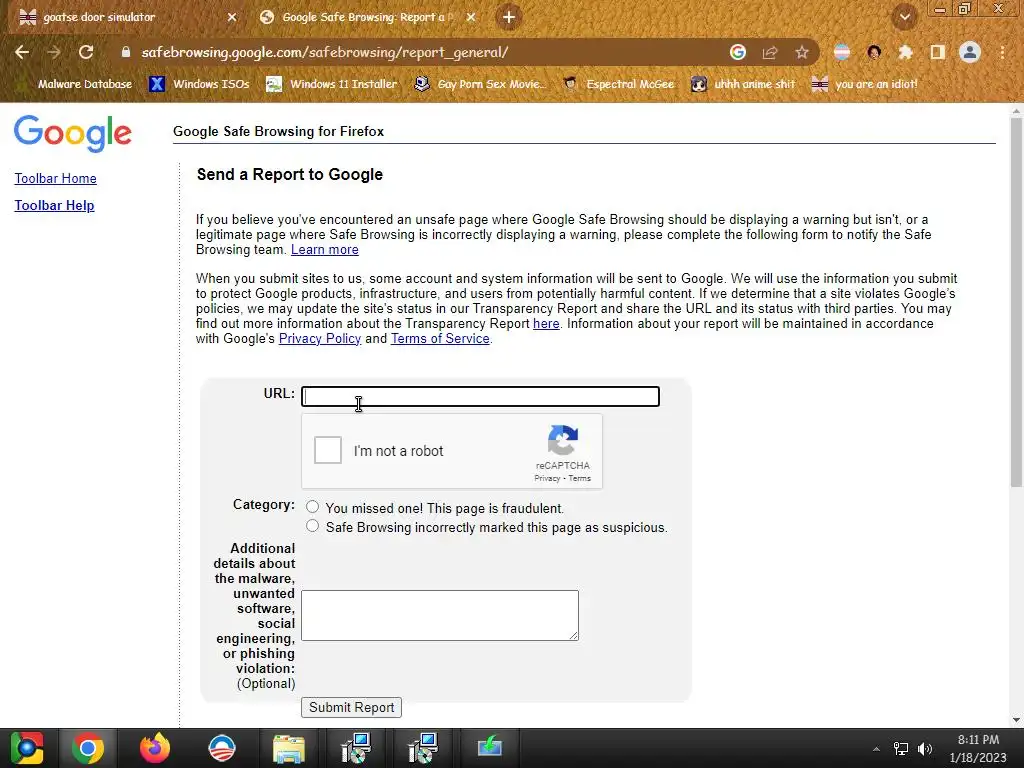Toggle the browser side panel icon
This screenshot has height=768, width=1024.
tap(938, 52)
